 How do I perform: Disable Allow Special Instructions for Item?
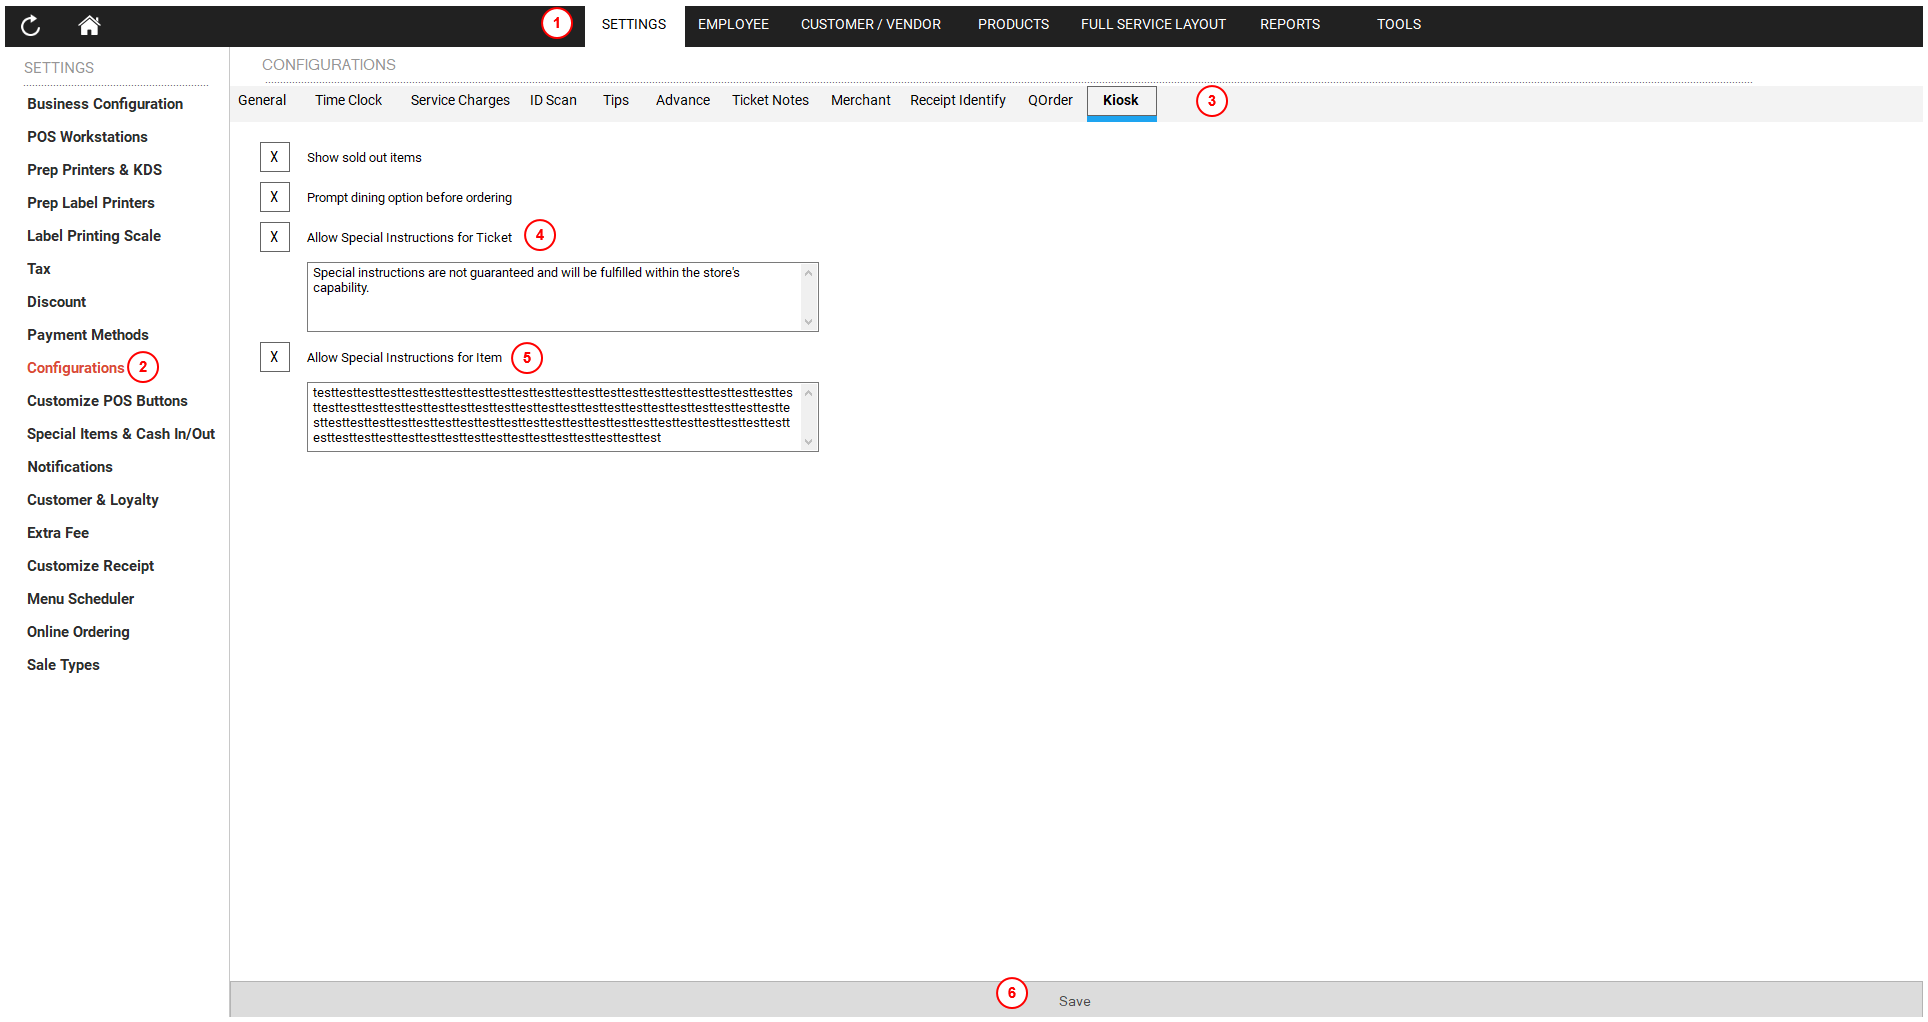(274, 357)
